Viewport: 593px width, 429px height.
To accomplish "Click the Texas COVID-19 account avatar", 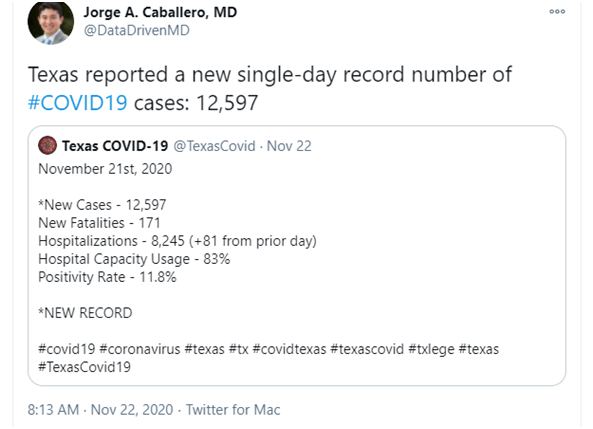I will (47, 146).
